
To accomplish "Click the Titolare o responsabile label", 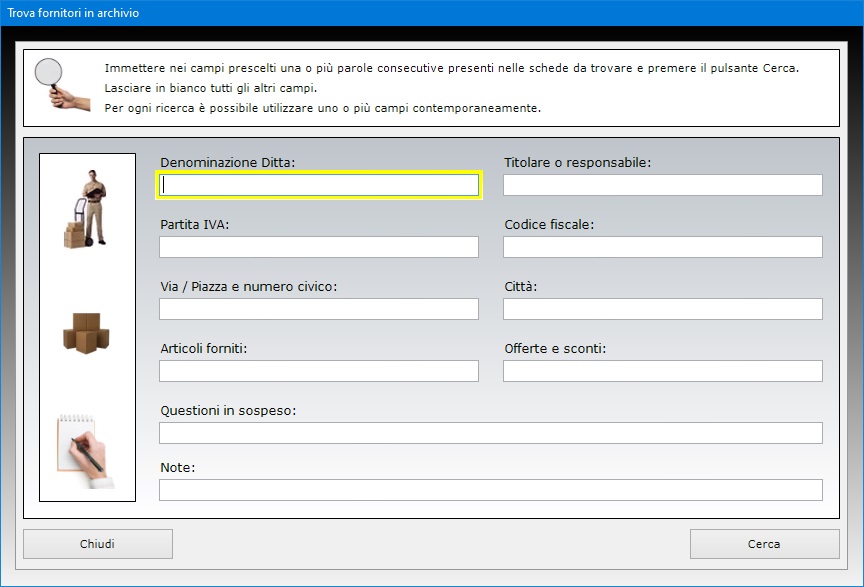I will pyautogui.click(x=577, y=163).
